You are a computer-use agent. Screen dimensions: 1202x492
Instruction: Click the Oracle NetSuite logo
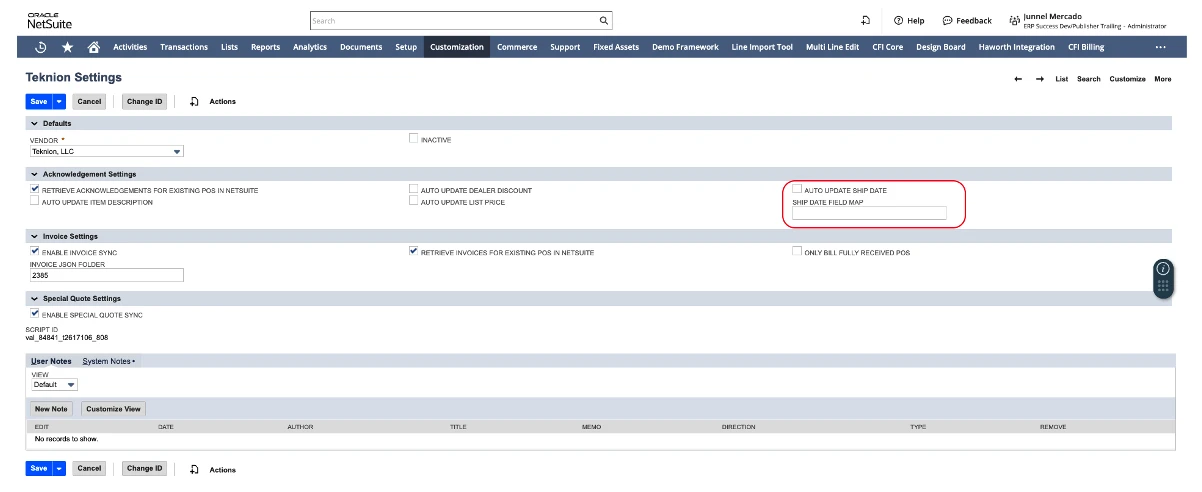coord(49,20)
